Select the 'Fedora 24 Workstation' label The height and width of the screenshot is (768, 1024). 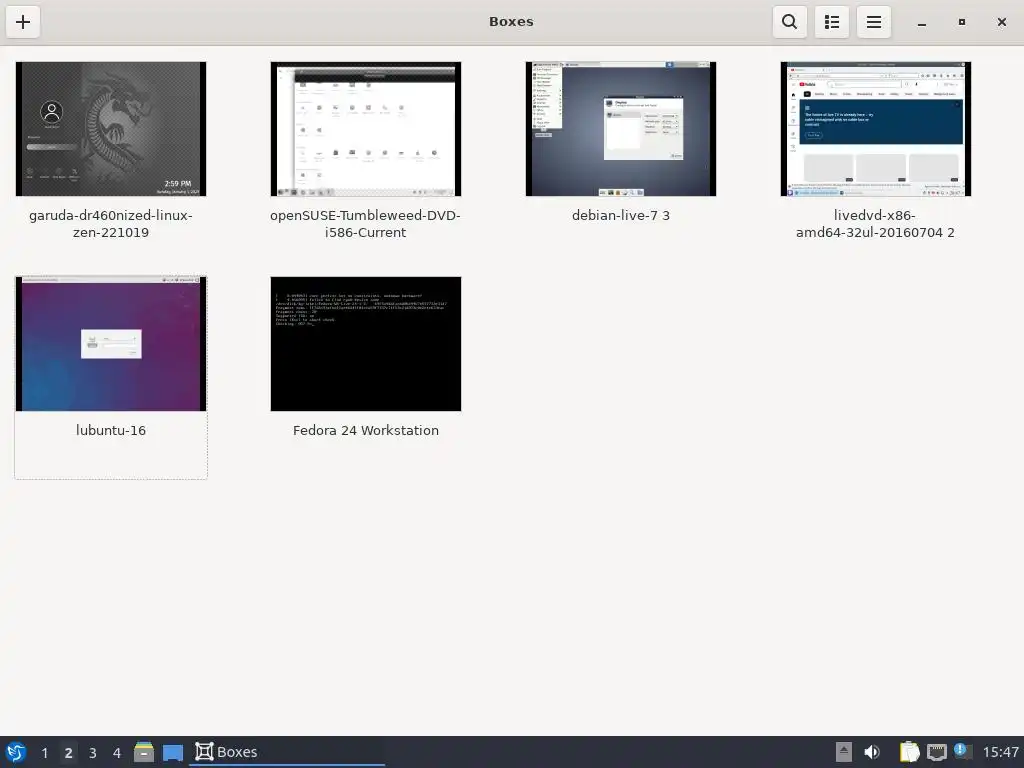(366, 430)
